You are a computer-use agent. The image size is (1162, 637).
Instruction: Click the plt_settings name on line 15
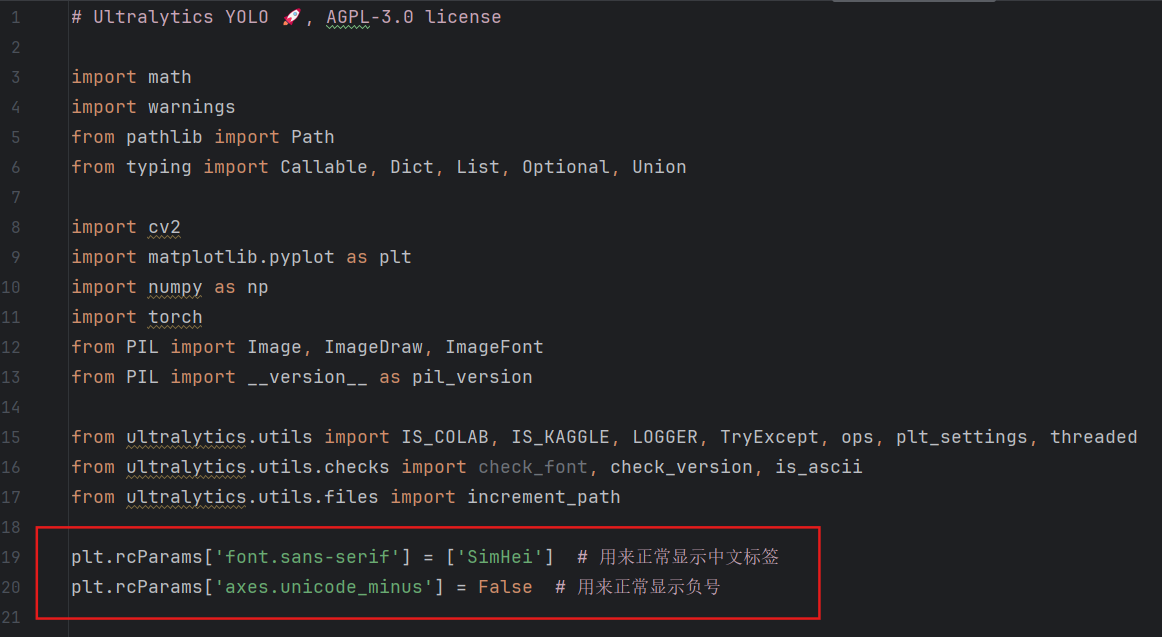pyautogui.click(x=962, y=437)
